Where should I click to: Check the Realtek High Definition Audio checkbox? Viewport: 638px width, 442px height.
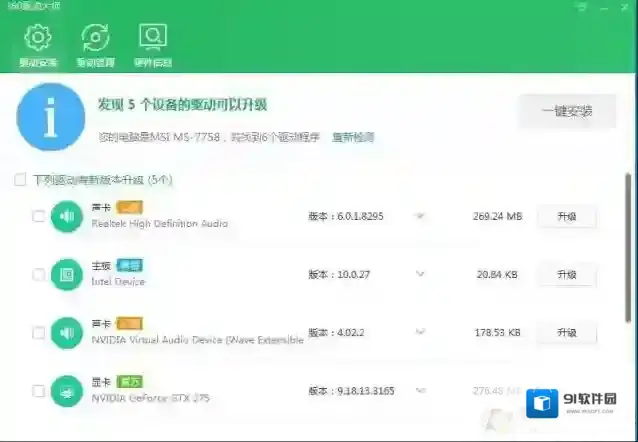tap(38, 216)
